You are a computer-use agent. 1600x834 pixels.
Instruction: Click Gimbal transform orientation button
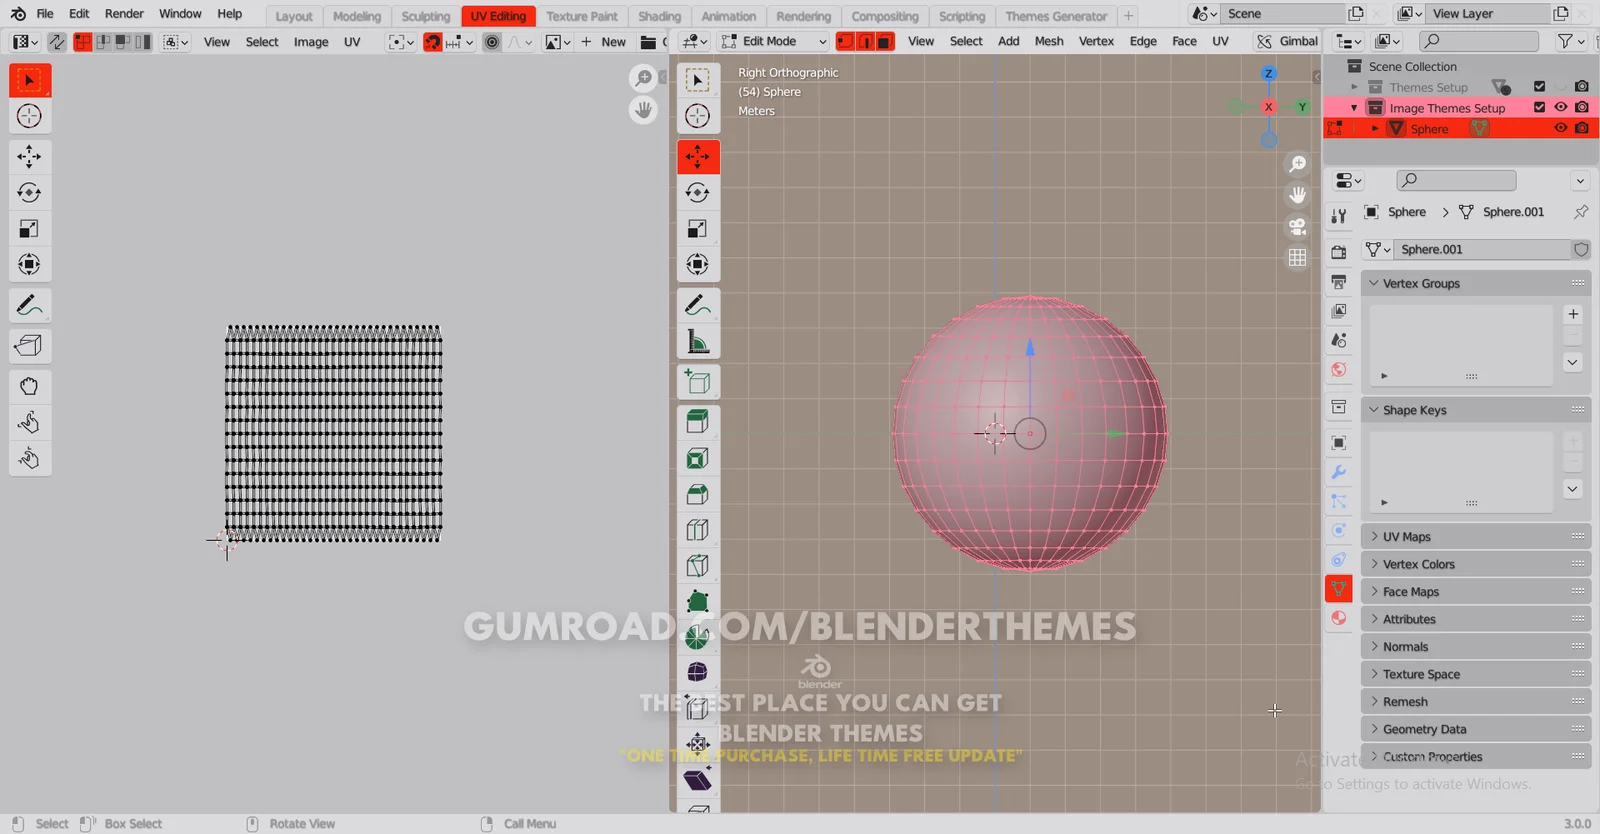pos(1288,42)
